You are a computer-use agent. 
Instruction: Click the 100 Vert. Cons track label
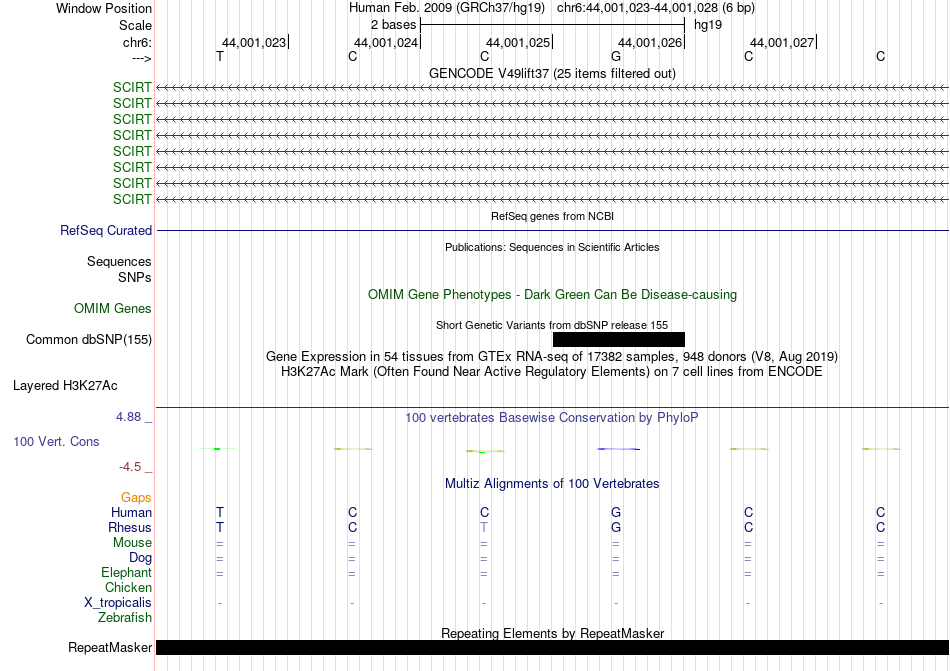pyautogui.click(x=56, y=441)
